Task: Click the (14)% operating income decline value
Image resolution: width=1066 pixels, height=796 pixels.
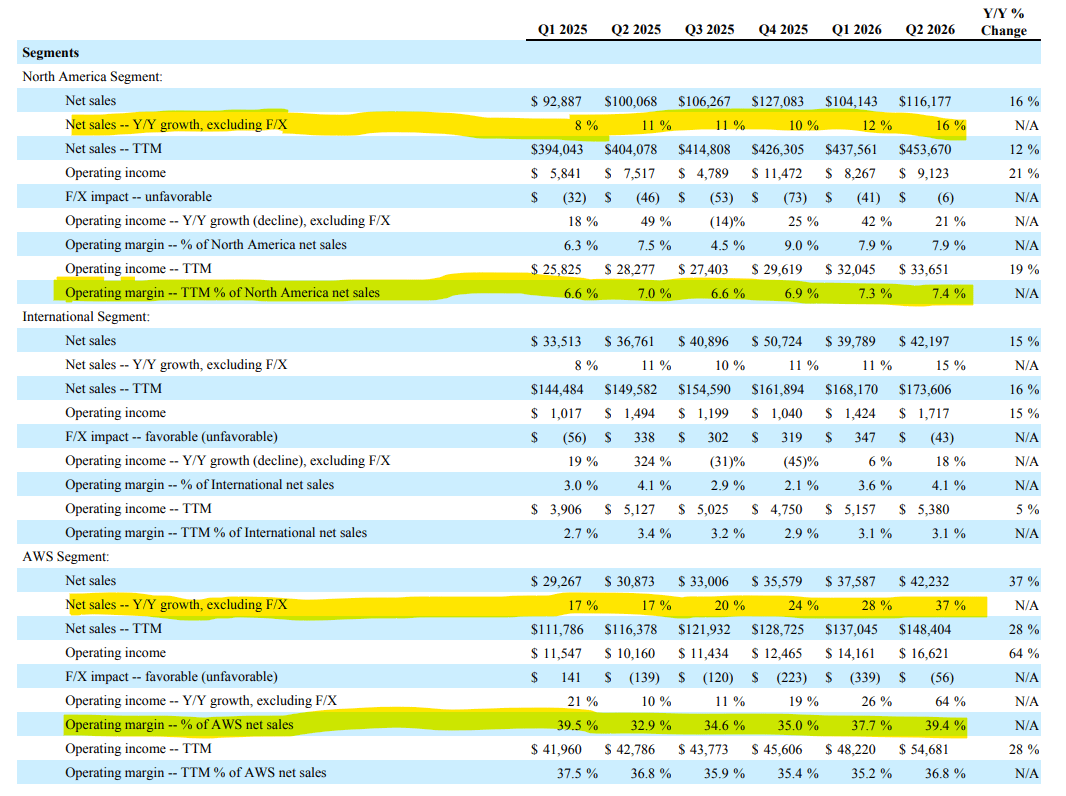Action: (727, 222)
